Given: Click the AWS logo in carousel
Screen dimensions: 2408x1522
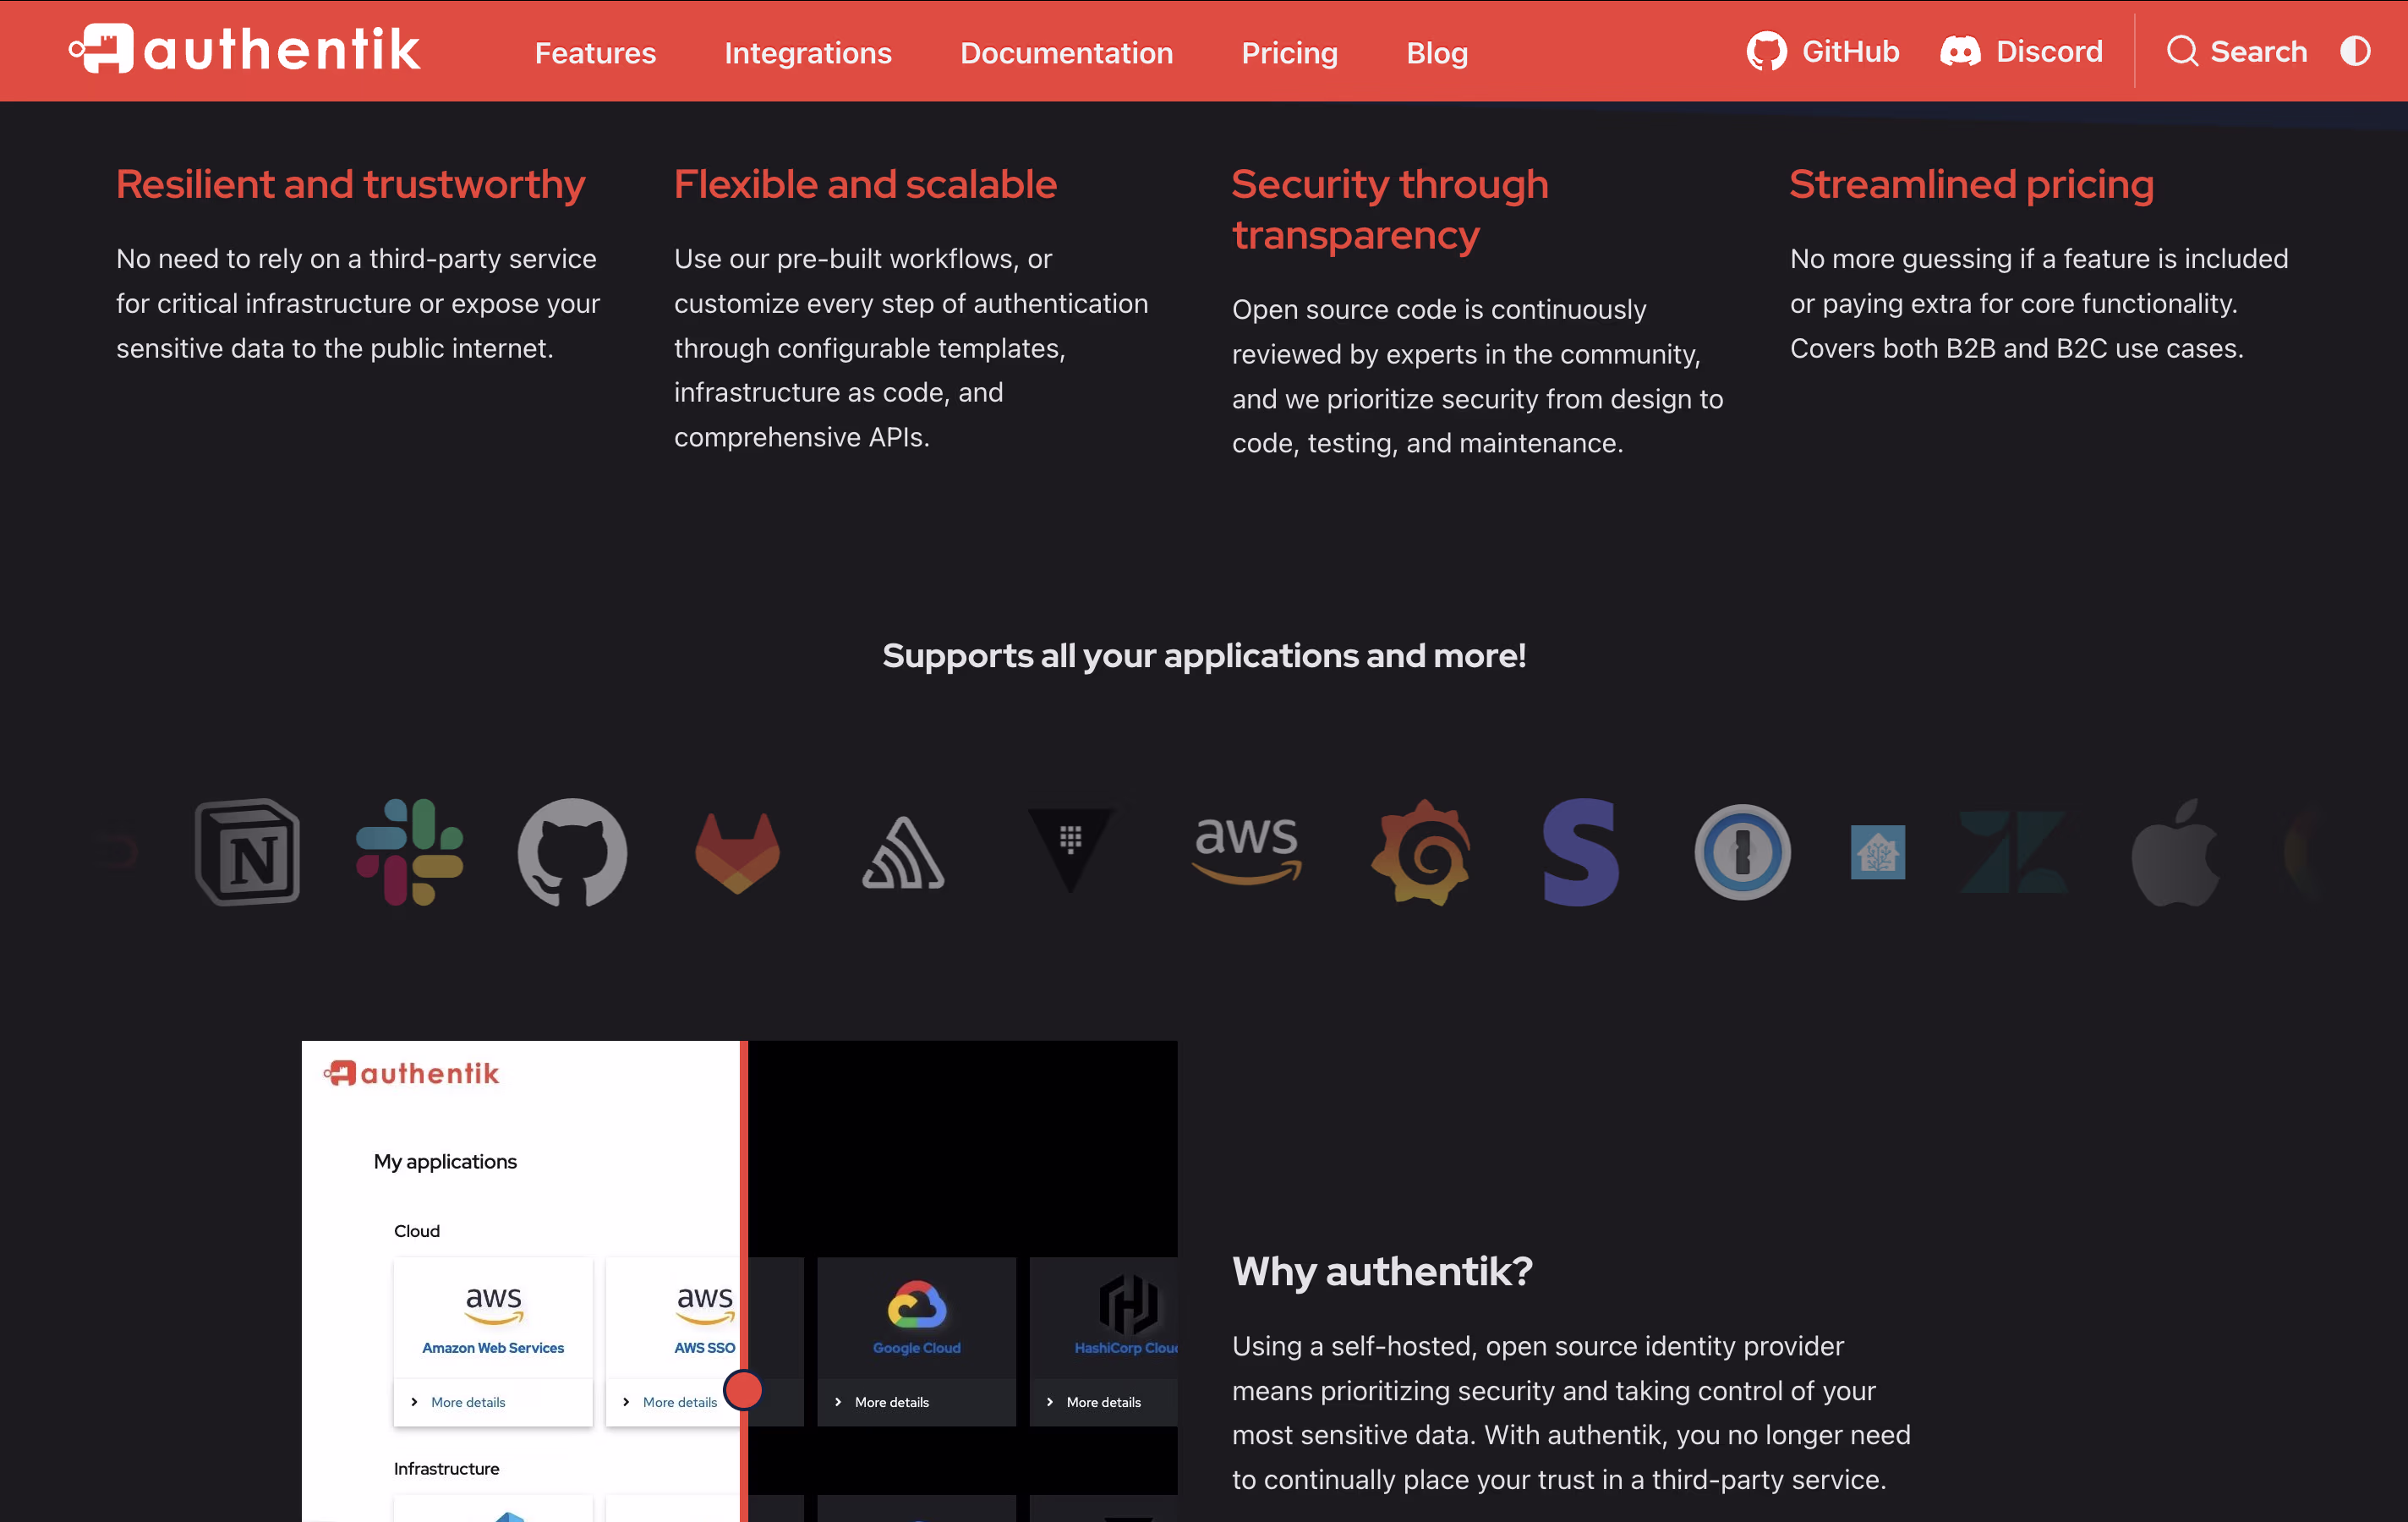Looking at the screenshot, I should click(x=1246, y=850).
